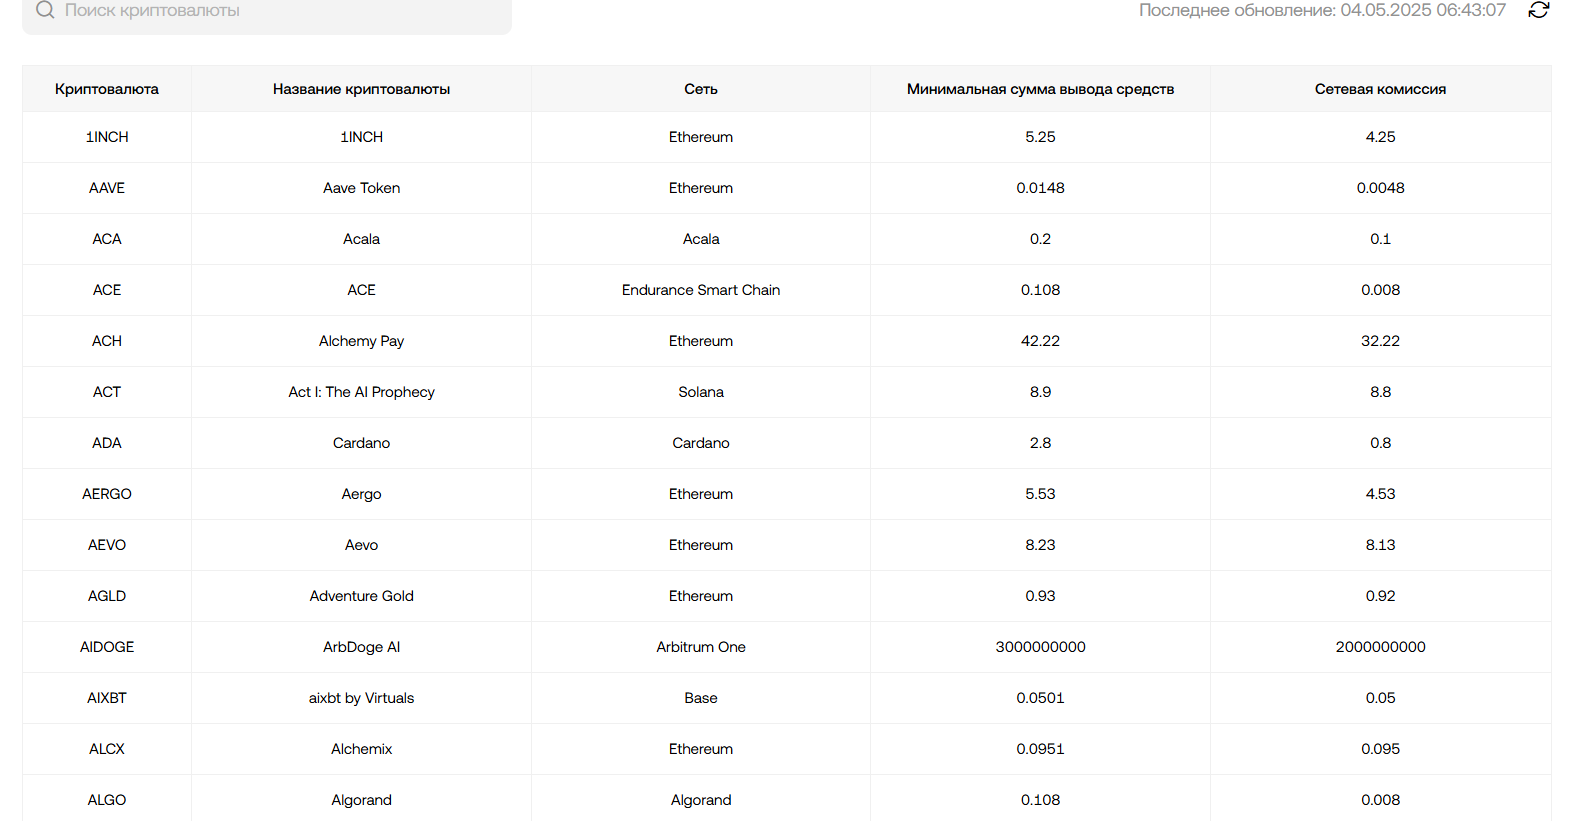Screen dimensions: 1585x821
Task: Select the ALCX ticker cell
Action: [107, 749]
